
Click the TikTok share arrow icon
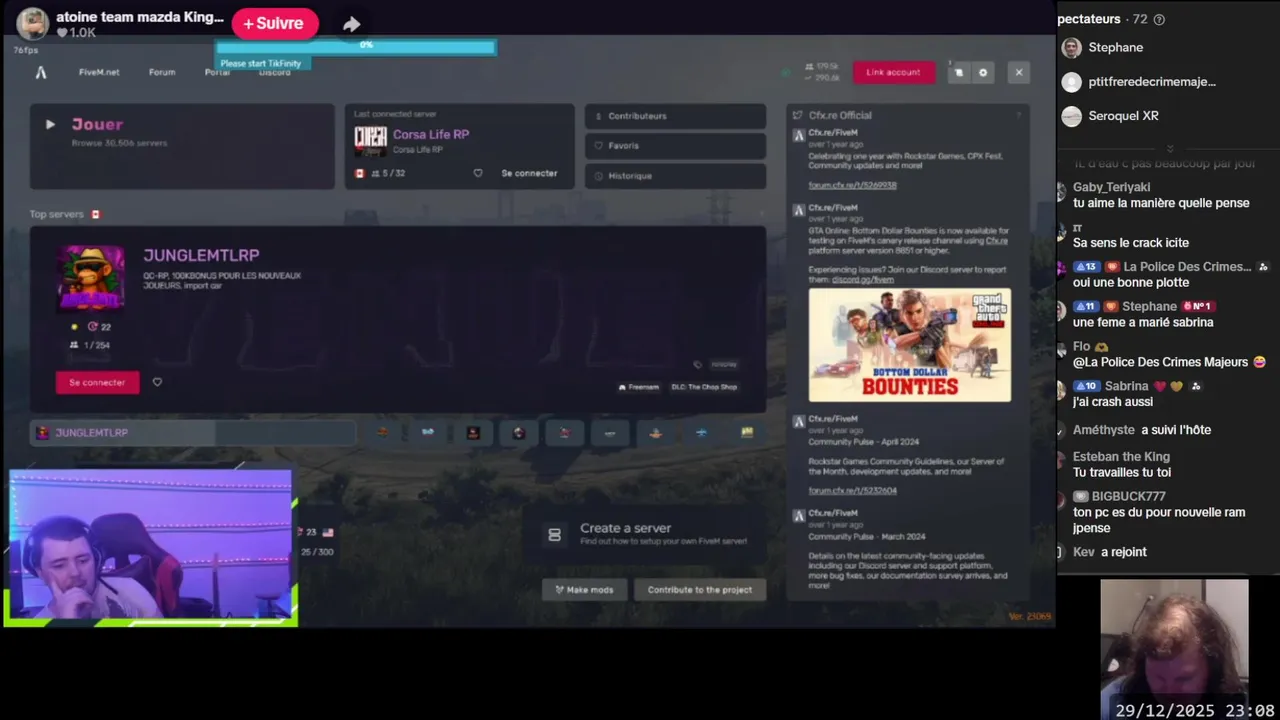pos(351,24)
